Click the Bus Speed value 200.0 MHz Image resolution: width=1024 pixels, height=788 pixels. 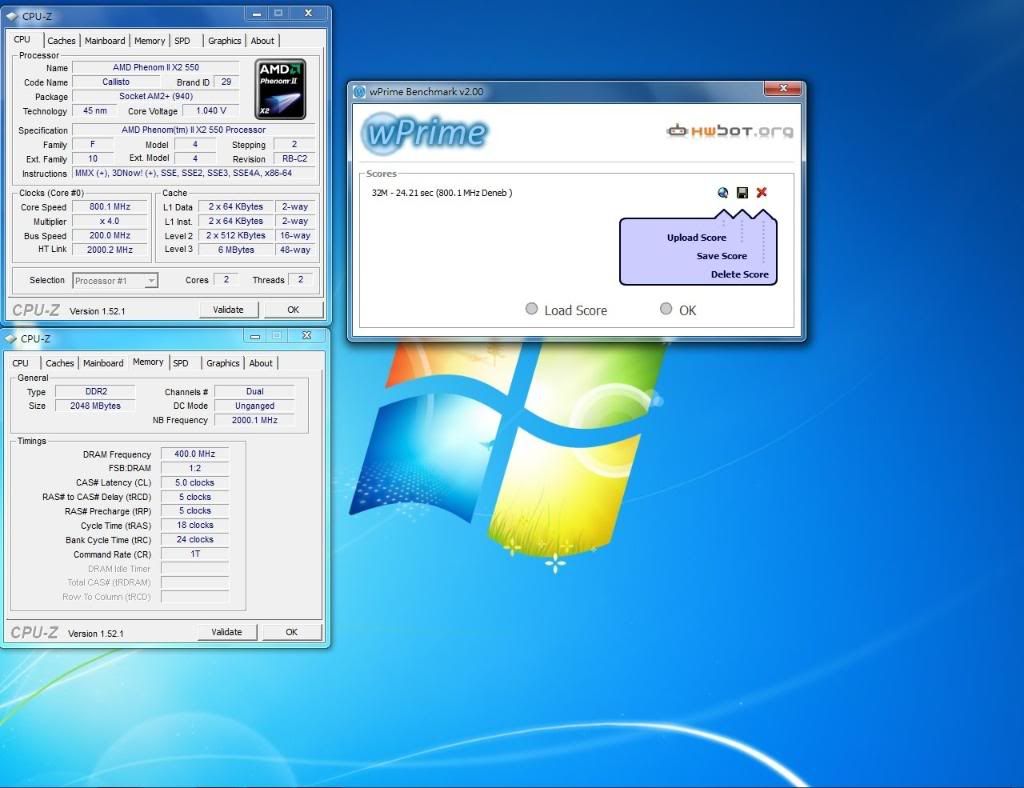(110, 236)
